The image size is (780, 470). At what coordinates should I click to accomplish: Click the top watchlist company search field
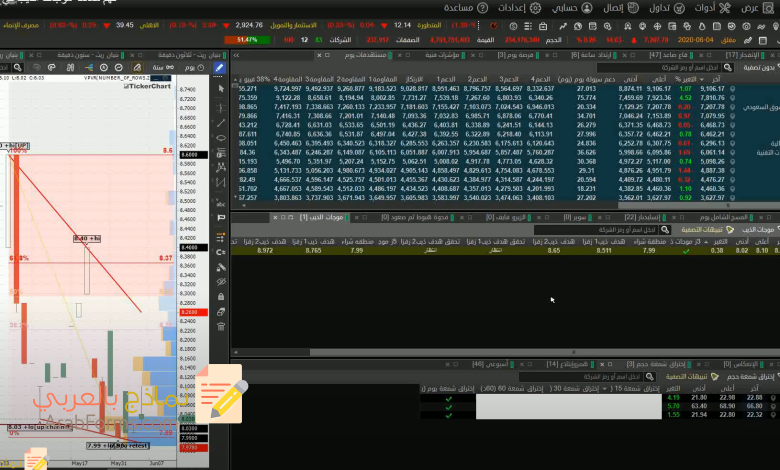tap(658, 68)
